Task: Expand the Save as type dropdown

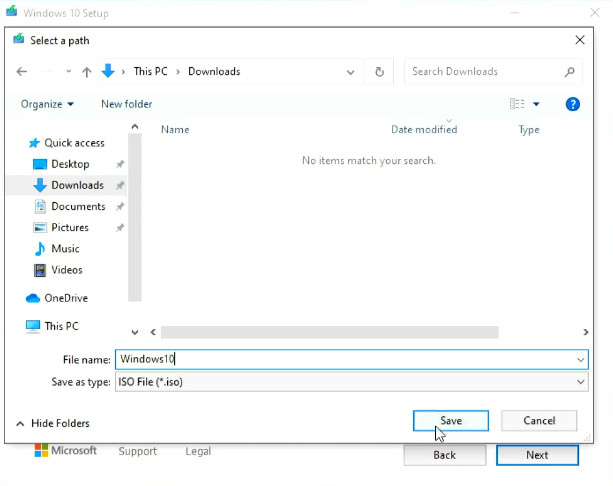Action: point(580,382)
